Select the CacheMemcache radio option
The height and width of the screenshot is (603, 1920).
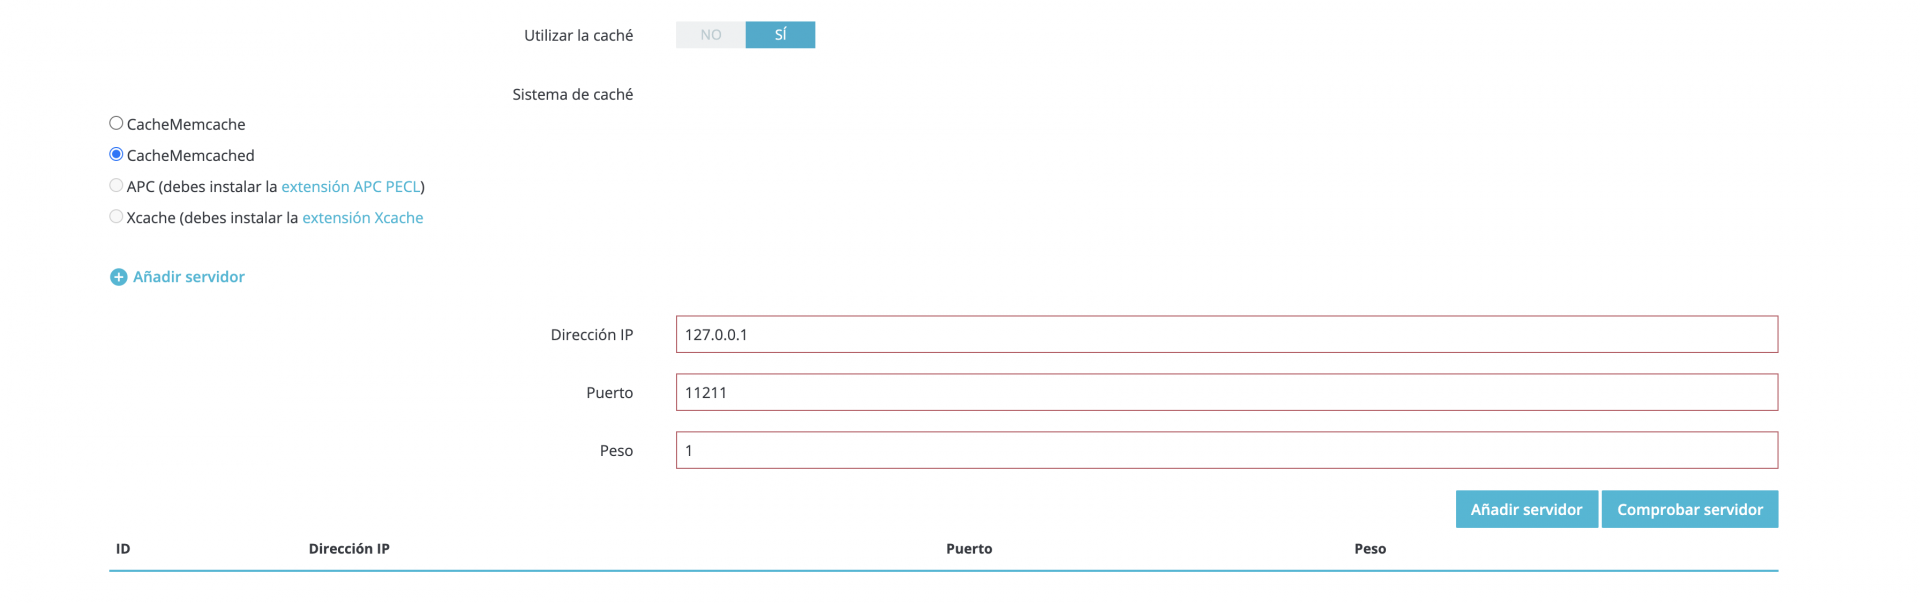pyautogui.click(x=116, y=123)
